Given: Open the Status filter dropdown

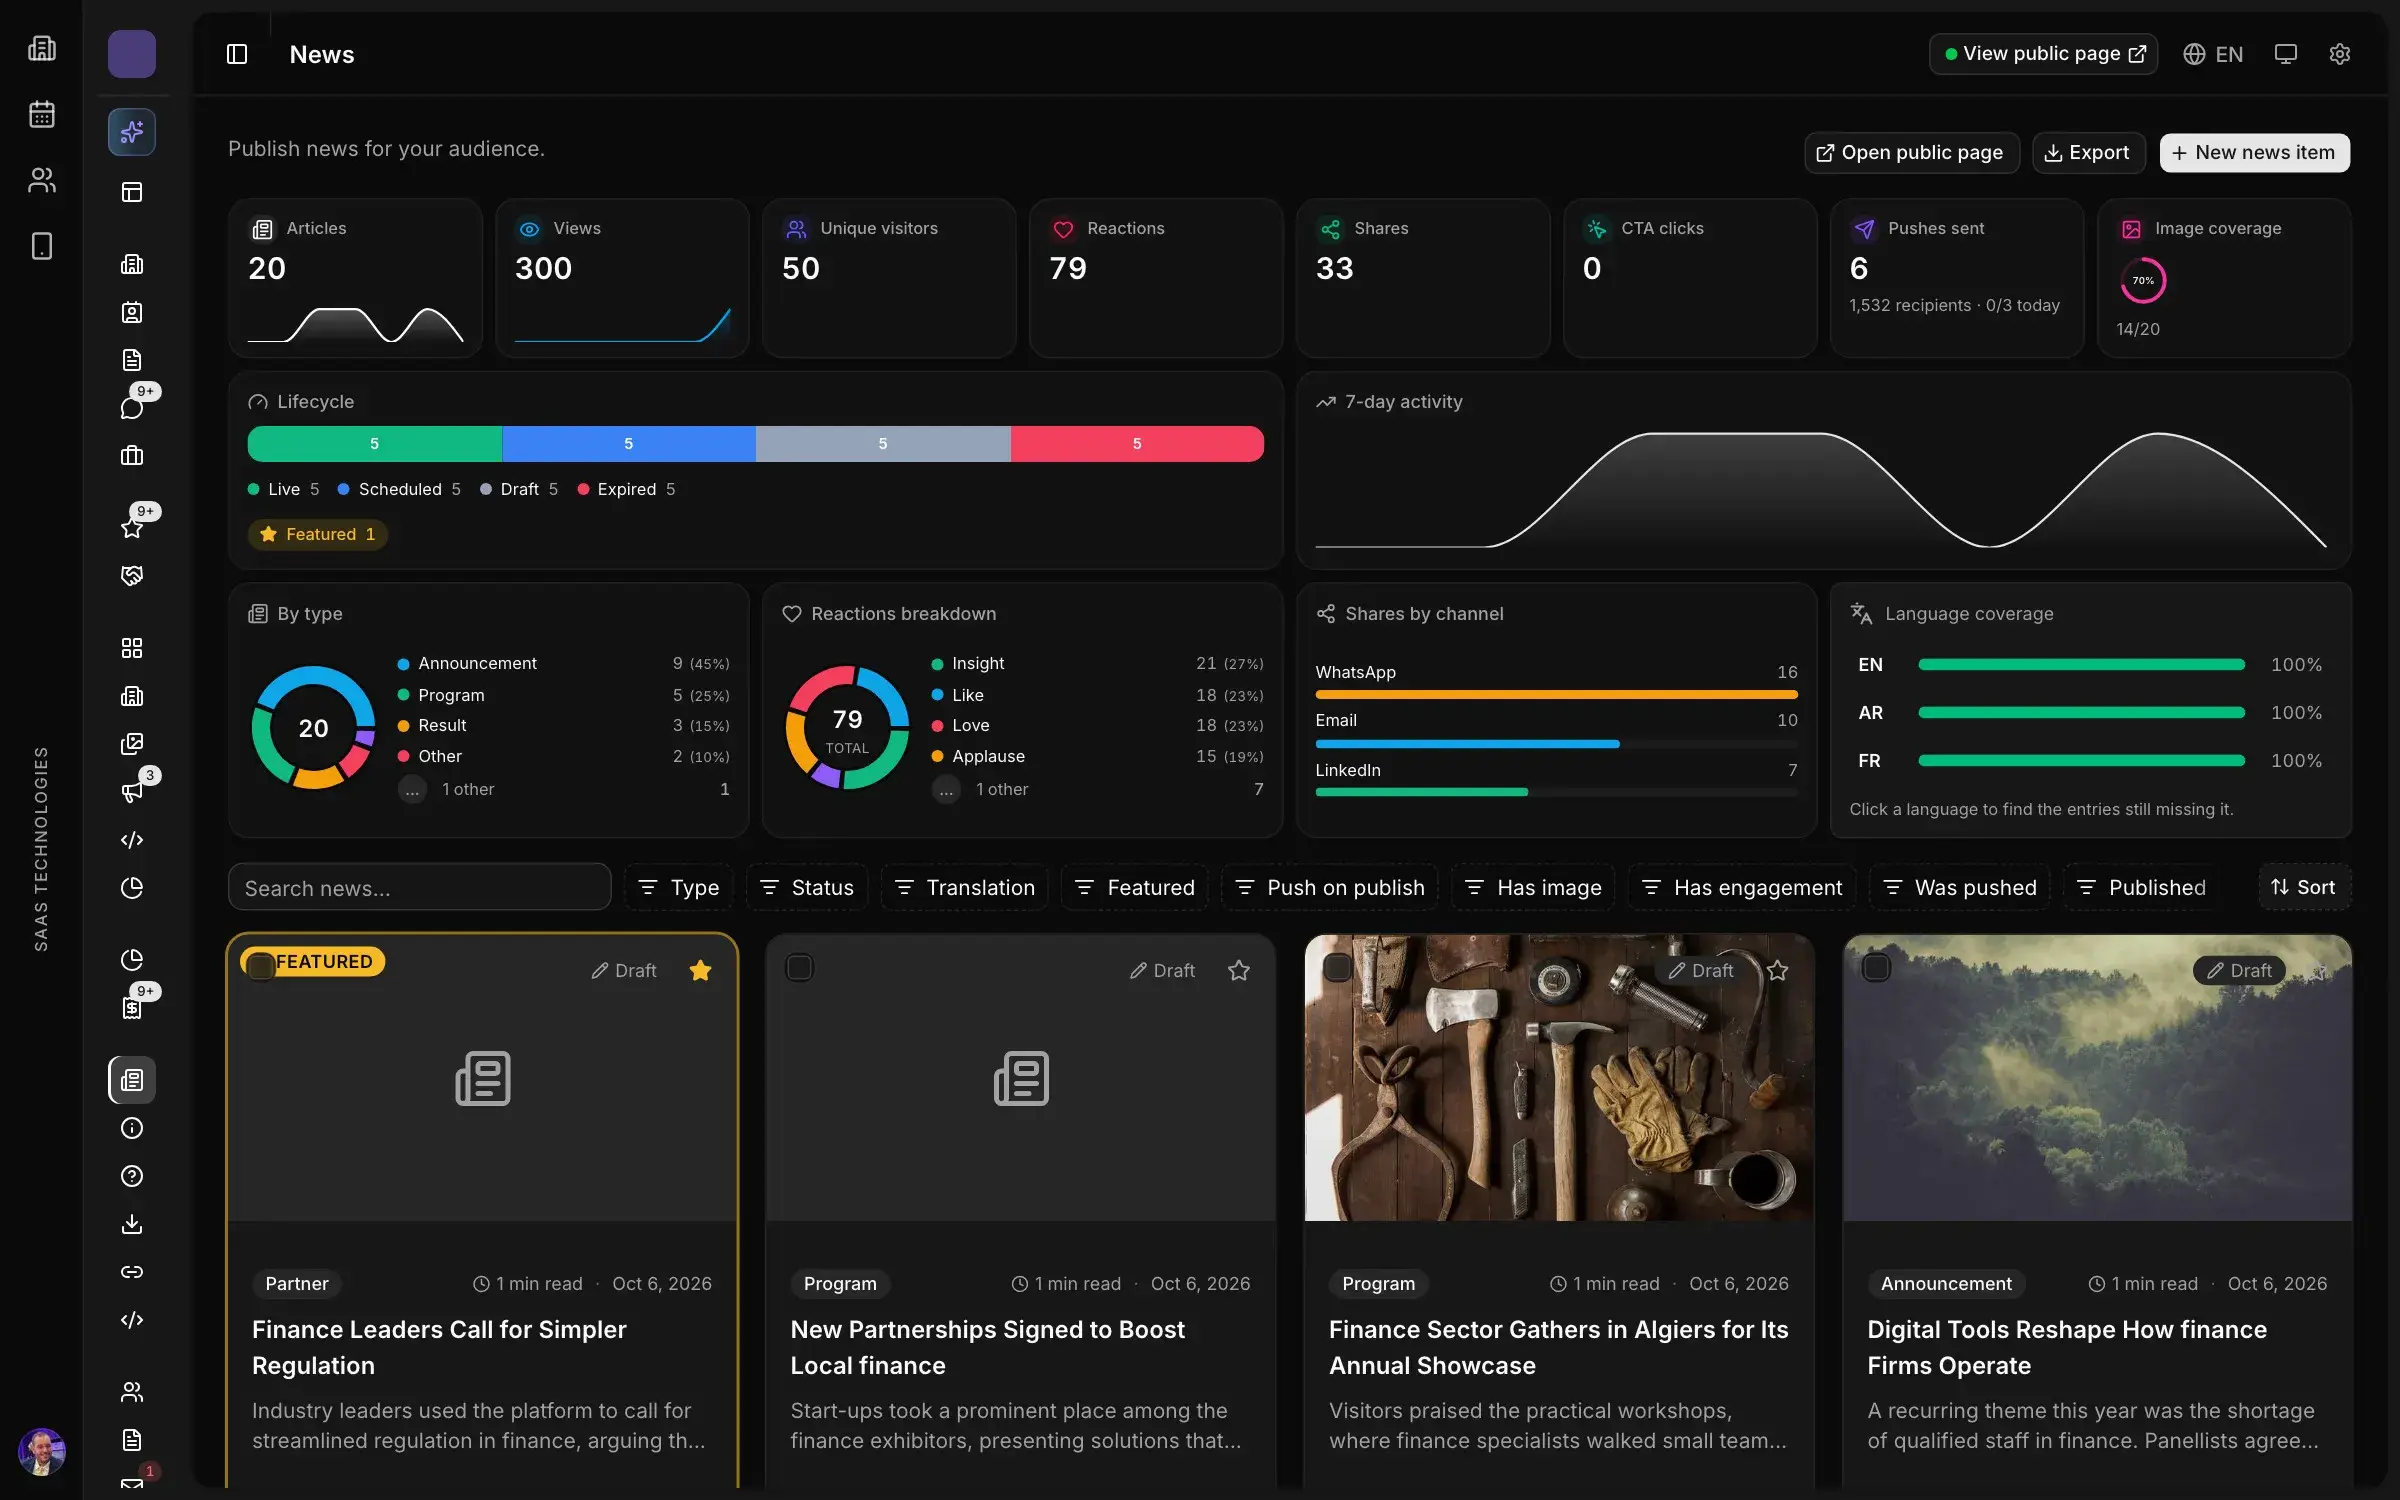Looking at the screenshot, I should pyautogui.click(x=807, y=887).
